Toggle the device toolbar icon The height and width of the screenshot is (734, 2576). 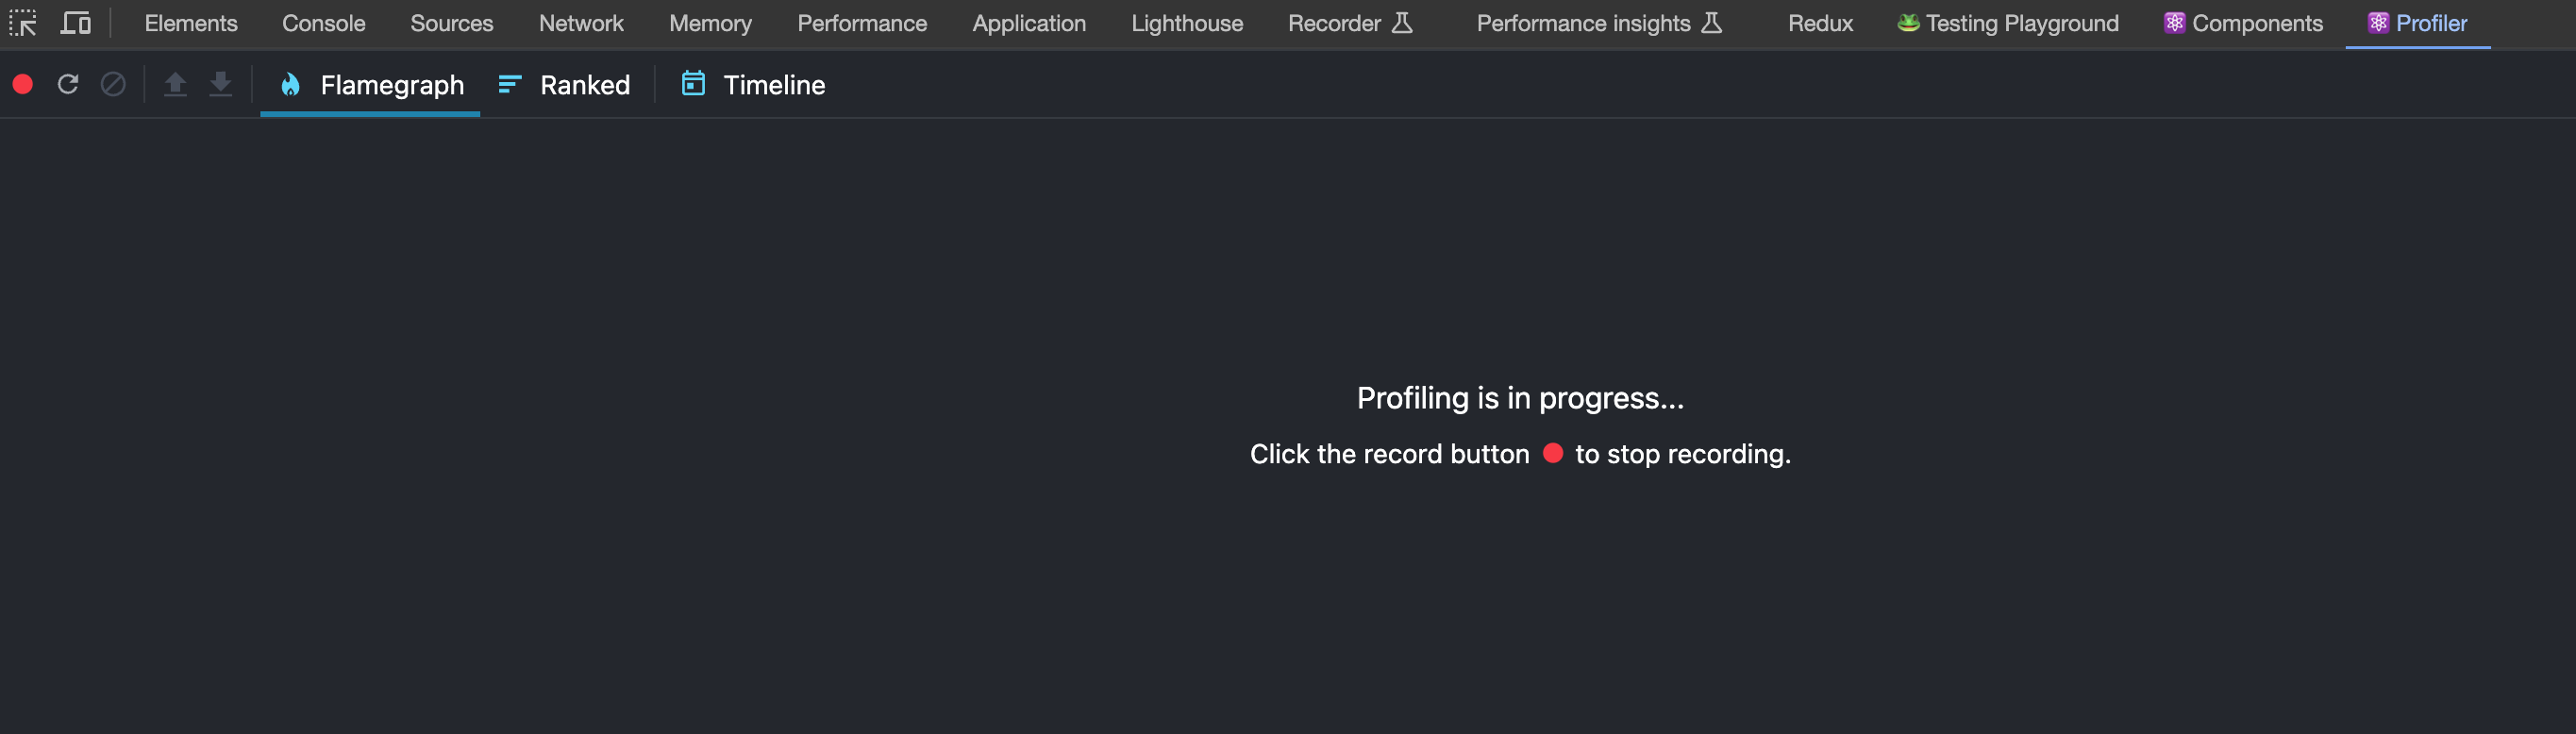pos(76,23)
